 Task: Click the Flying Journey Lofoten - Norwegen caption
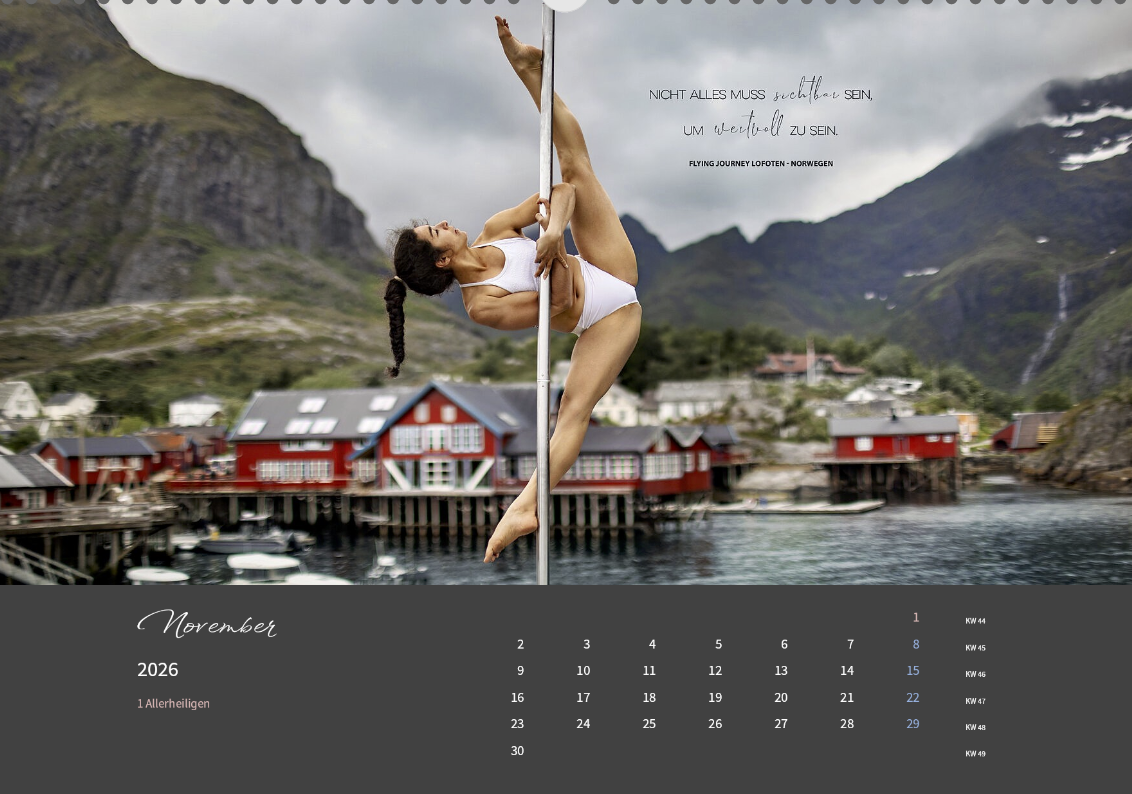[760, 164]
